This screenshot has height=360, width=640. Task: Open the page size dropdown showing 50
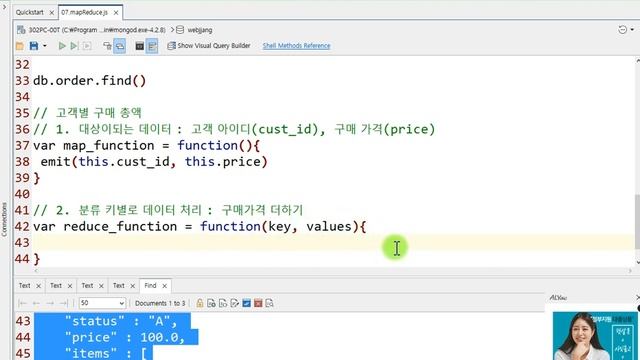102,303
